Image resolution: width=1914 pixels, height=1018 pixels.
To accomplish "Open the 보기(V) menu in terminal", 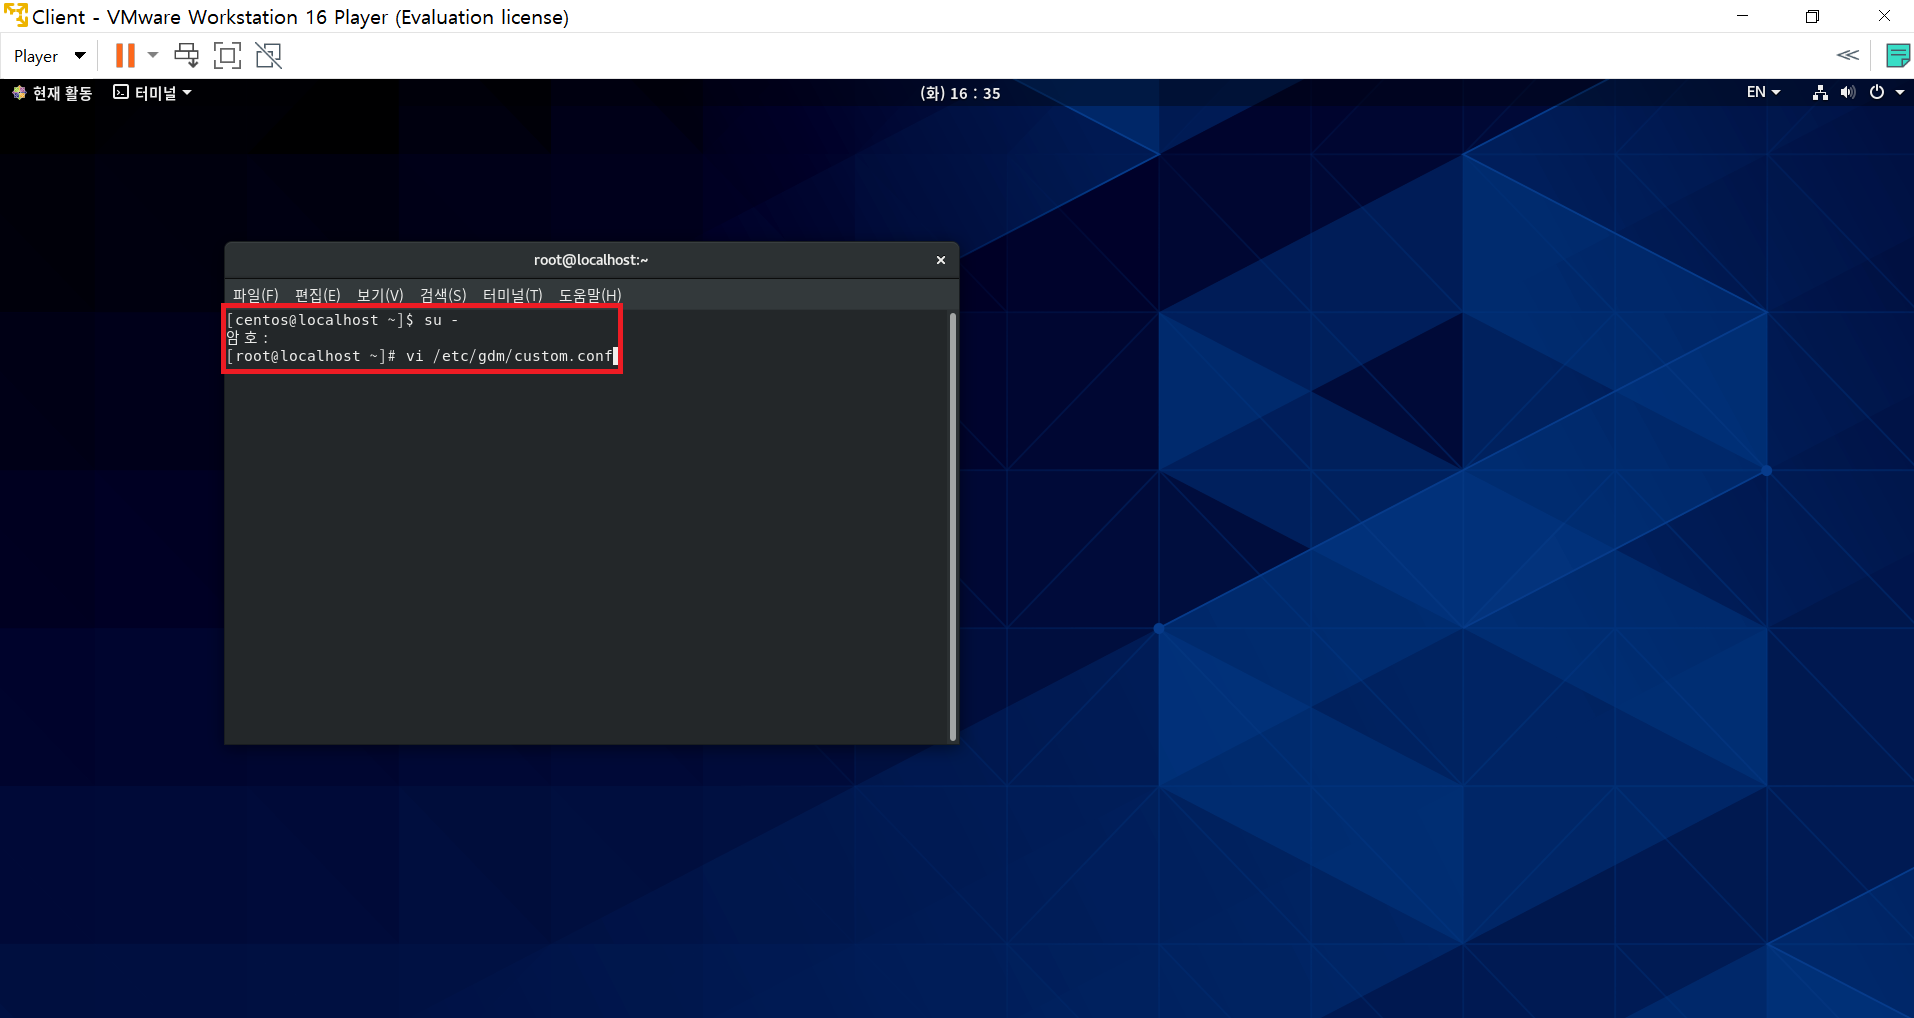I will pyautogui.click(x=380, y=295).
